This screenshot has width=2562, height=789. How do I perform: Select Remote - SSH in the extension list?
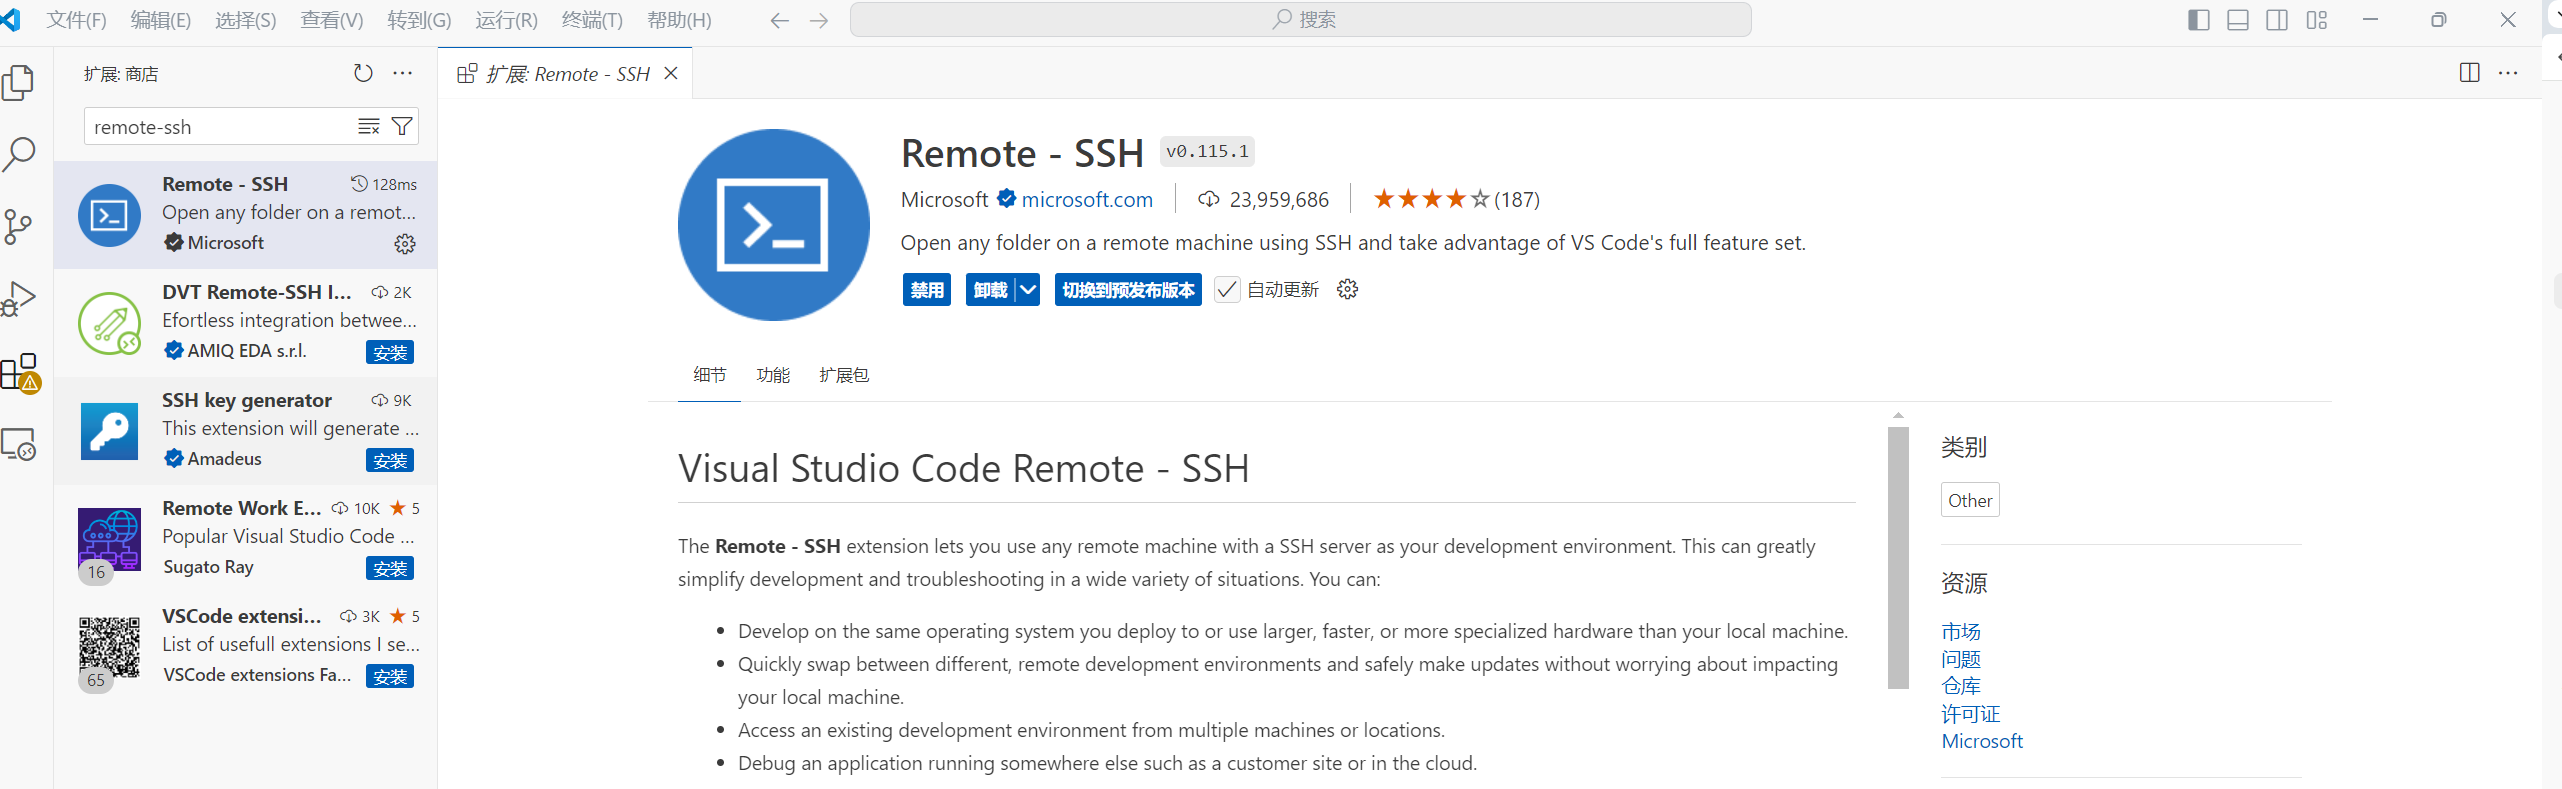pos(246,215)
